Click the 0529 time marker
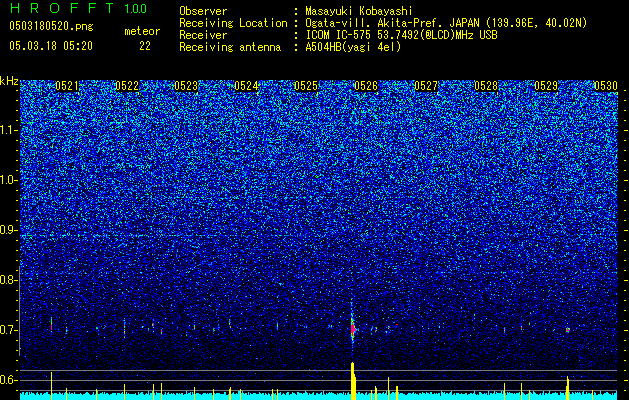 point(546,86)
